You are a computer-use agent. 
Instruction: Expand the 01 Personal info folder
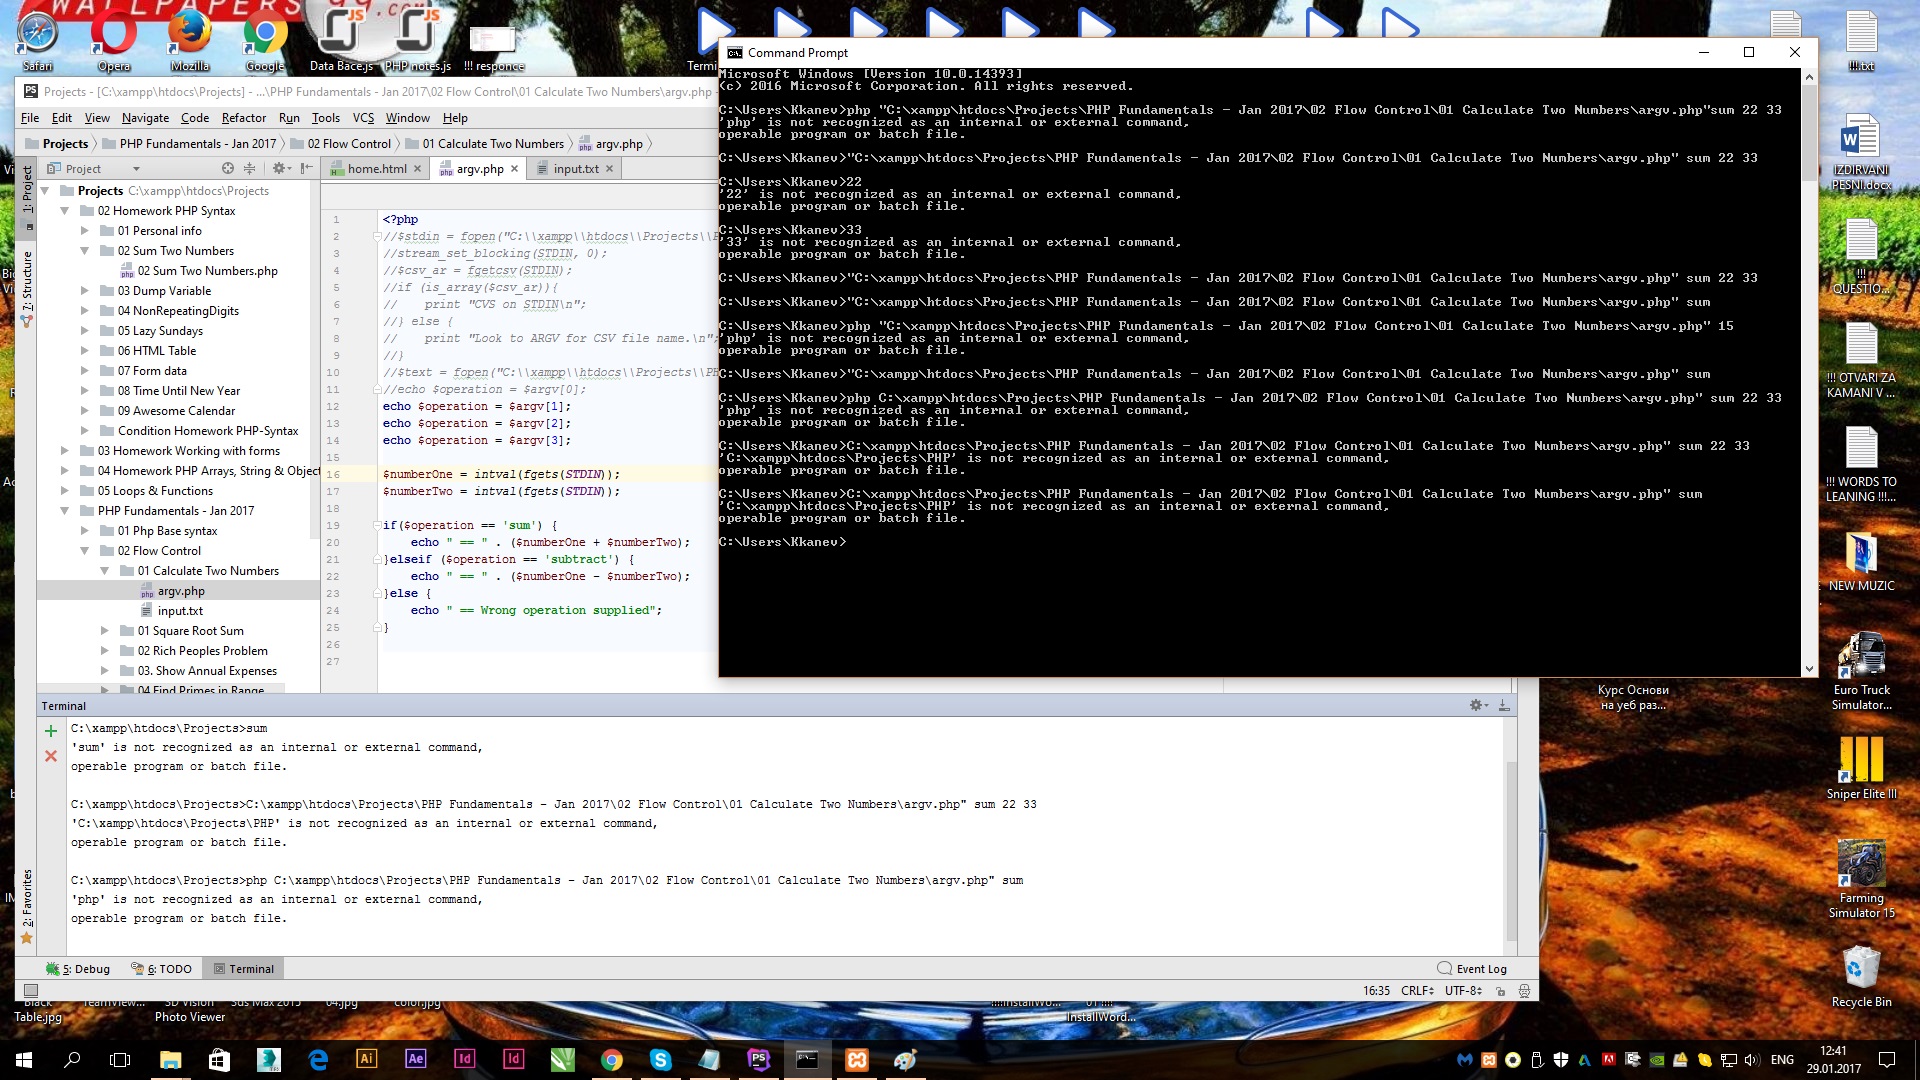(85, 231)
